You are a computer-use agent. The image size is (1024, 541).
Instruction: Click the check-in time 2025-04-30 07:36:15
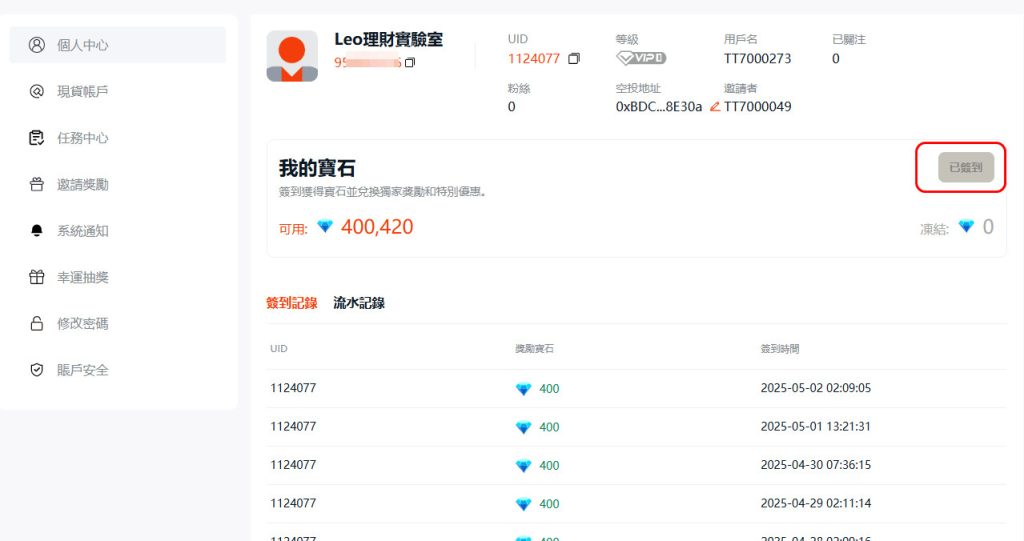816,465
